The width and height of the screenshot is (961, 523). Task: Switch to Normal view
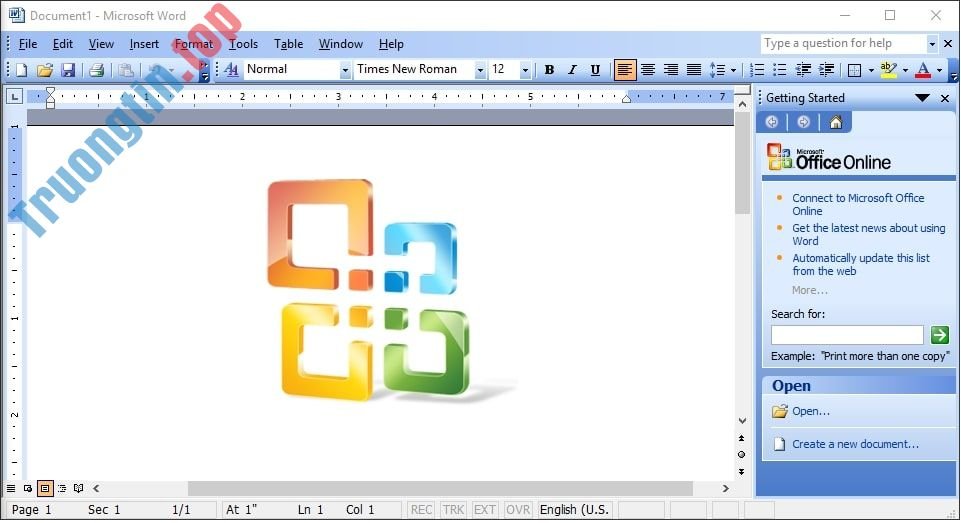[11, 489]
